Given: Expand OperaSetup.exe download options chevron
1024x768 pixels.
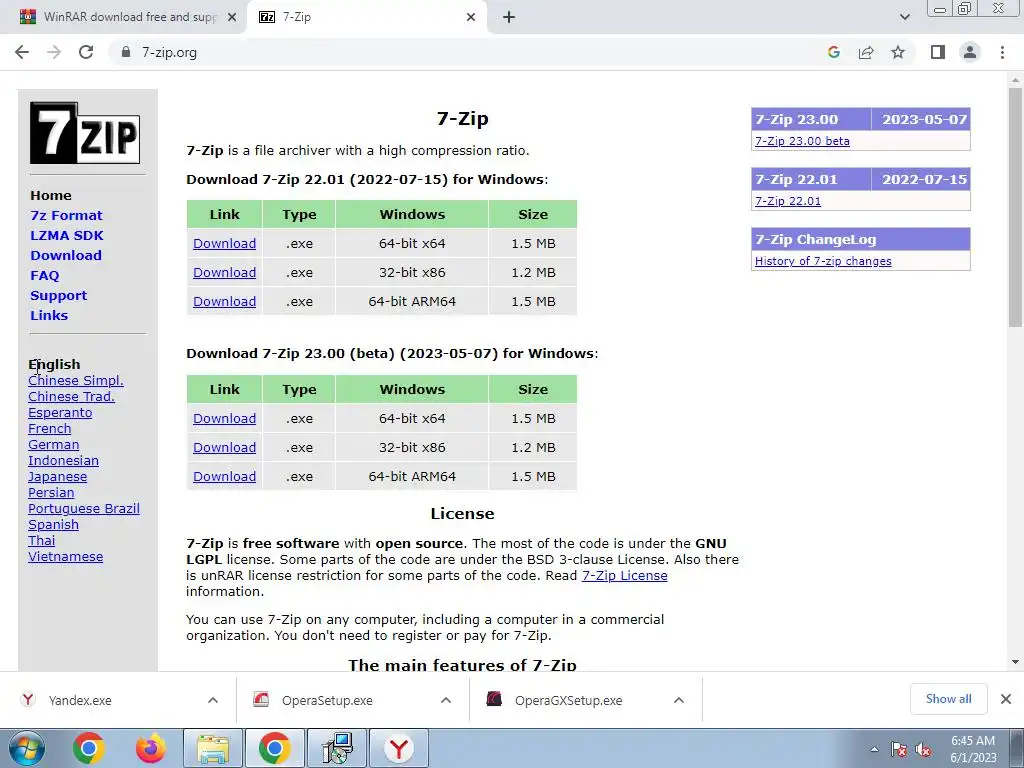Looking at the screenshot, I should click(x=446, y=700).
